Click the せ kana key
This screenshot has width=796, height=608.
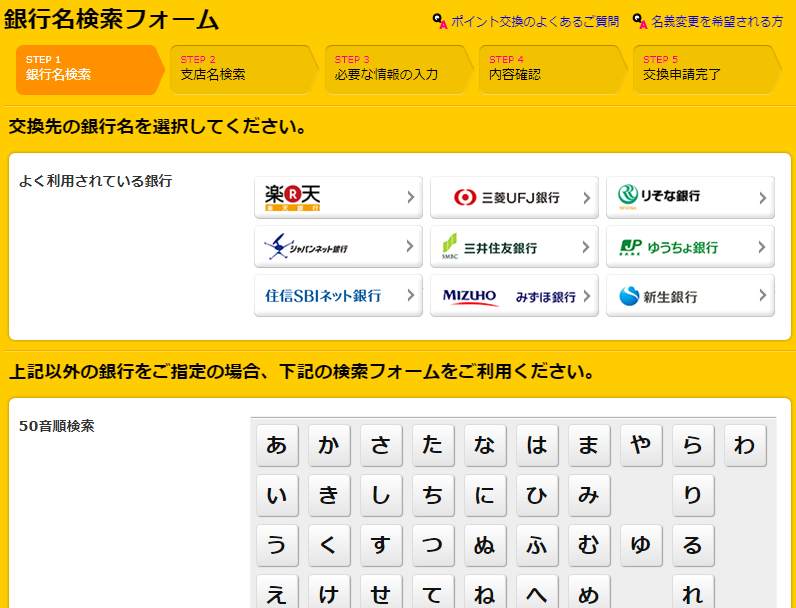point(381,591)
